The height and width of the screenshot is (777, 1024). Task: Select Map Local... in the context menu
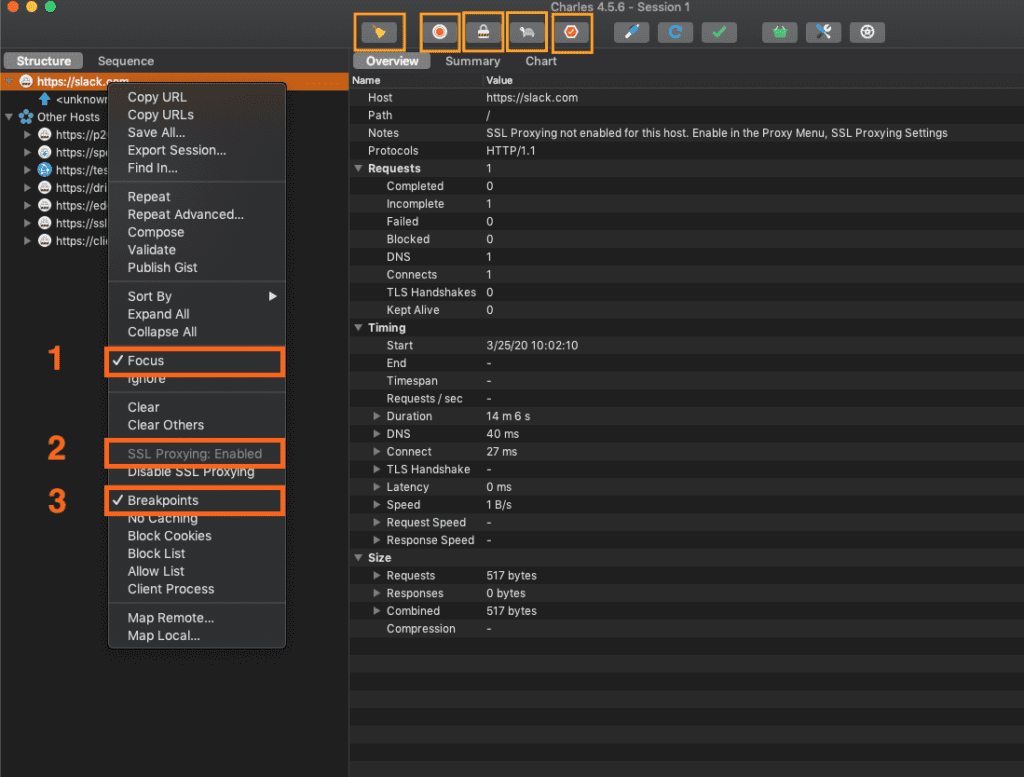[164, 635]
